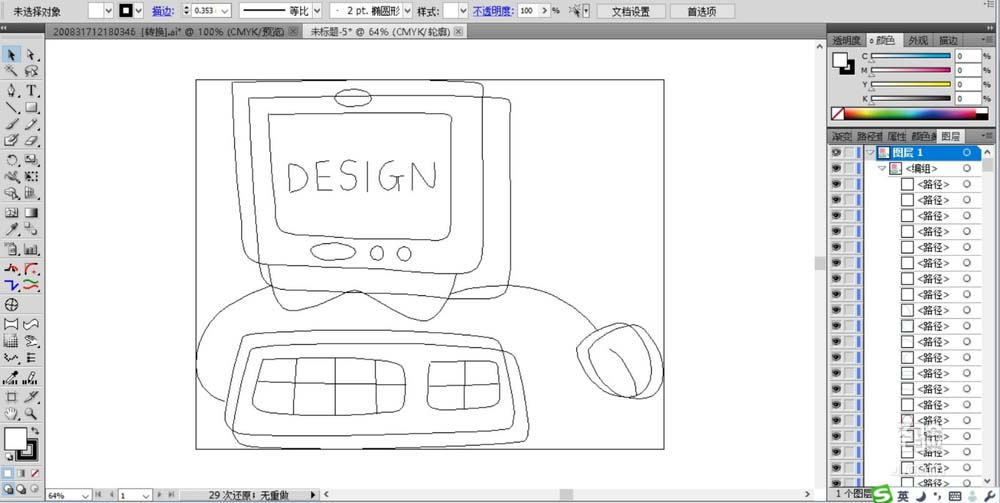Activate the Hand tool
Image resolution: width=1000 pixels, height=503 pixels.
tap(11, 413)
